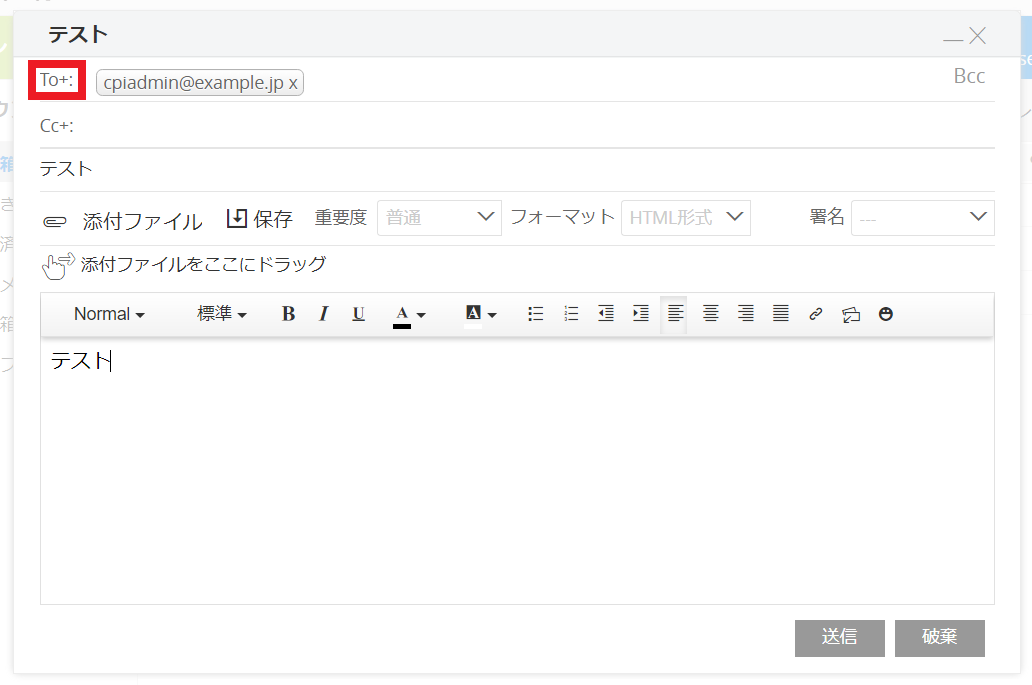Open the 重要度 priority dropdown
Image resolution: width=1032 pixels, height=685 pixels.
click(x=439, y=217)
